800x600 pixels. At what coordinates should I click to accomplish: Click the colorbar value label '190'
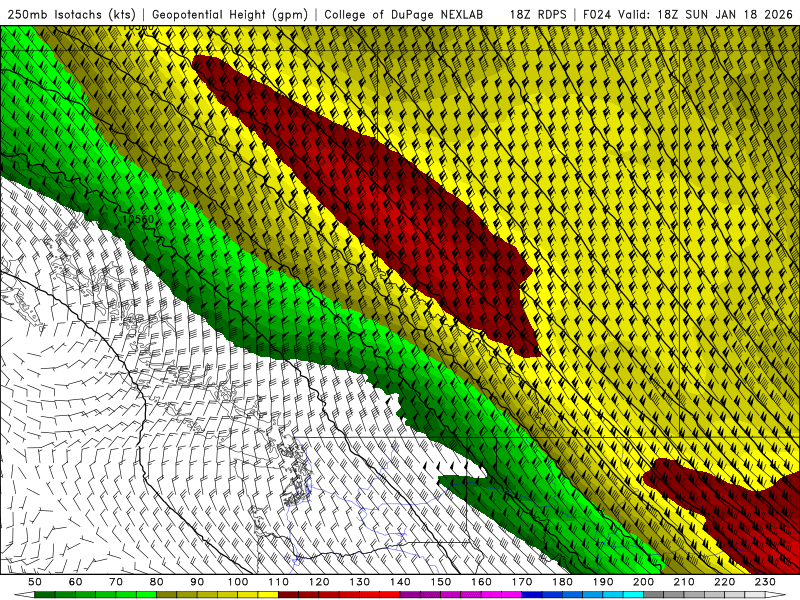click(x=603, y=582)
